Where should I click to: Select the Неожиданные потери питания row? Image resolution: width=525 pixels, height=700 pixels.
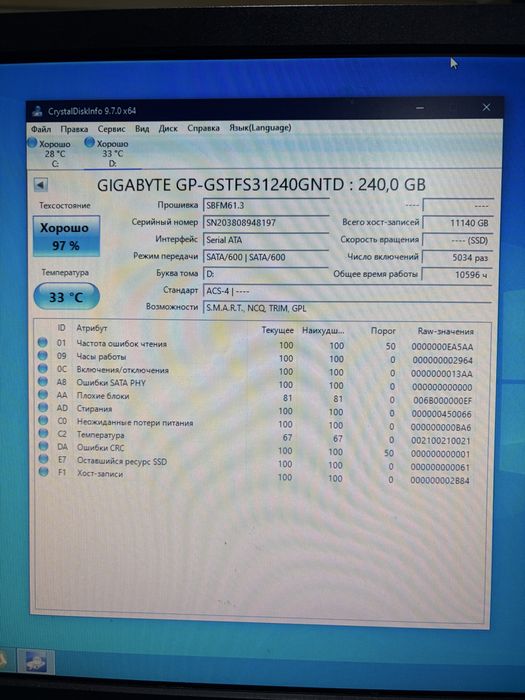tap(257, 424)
